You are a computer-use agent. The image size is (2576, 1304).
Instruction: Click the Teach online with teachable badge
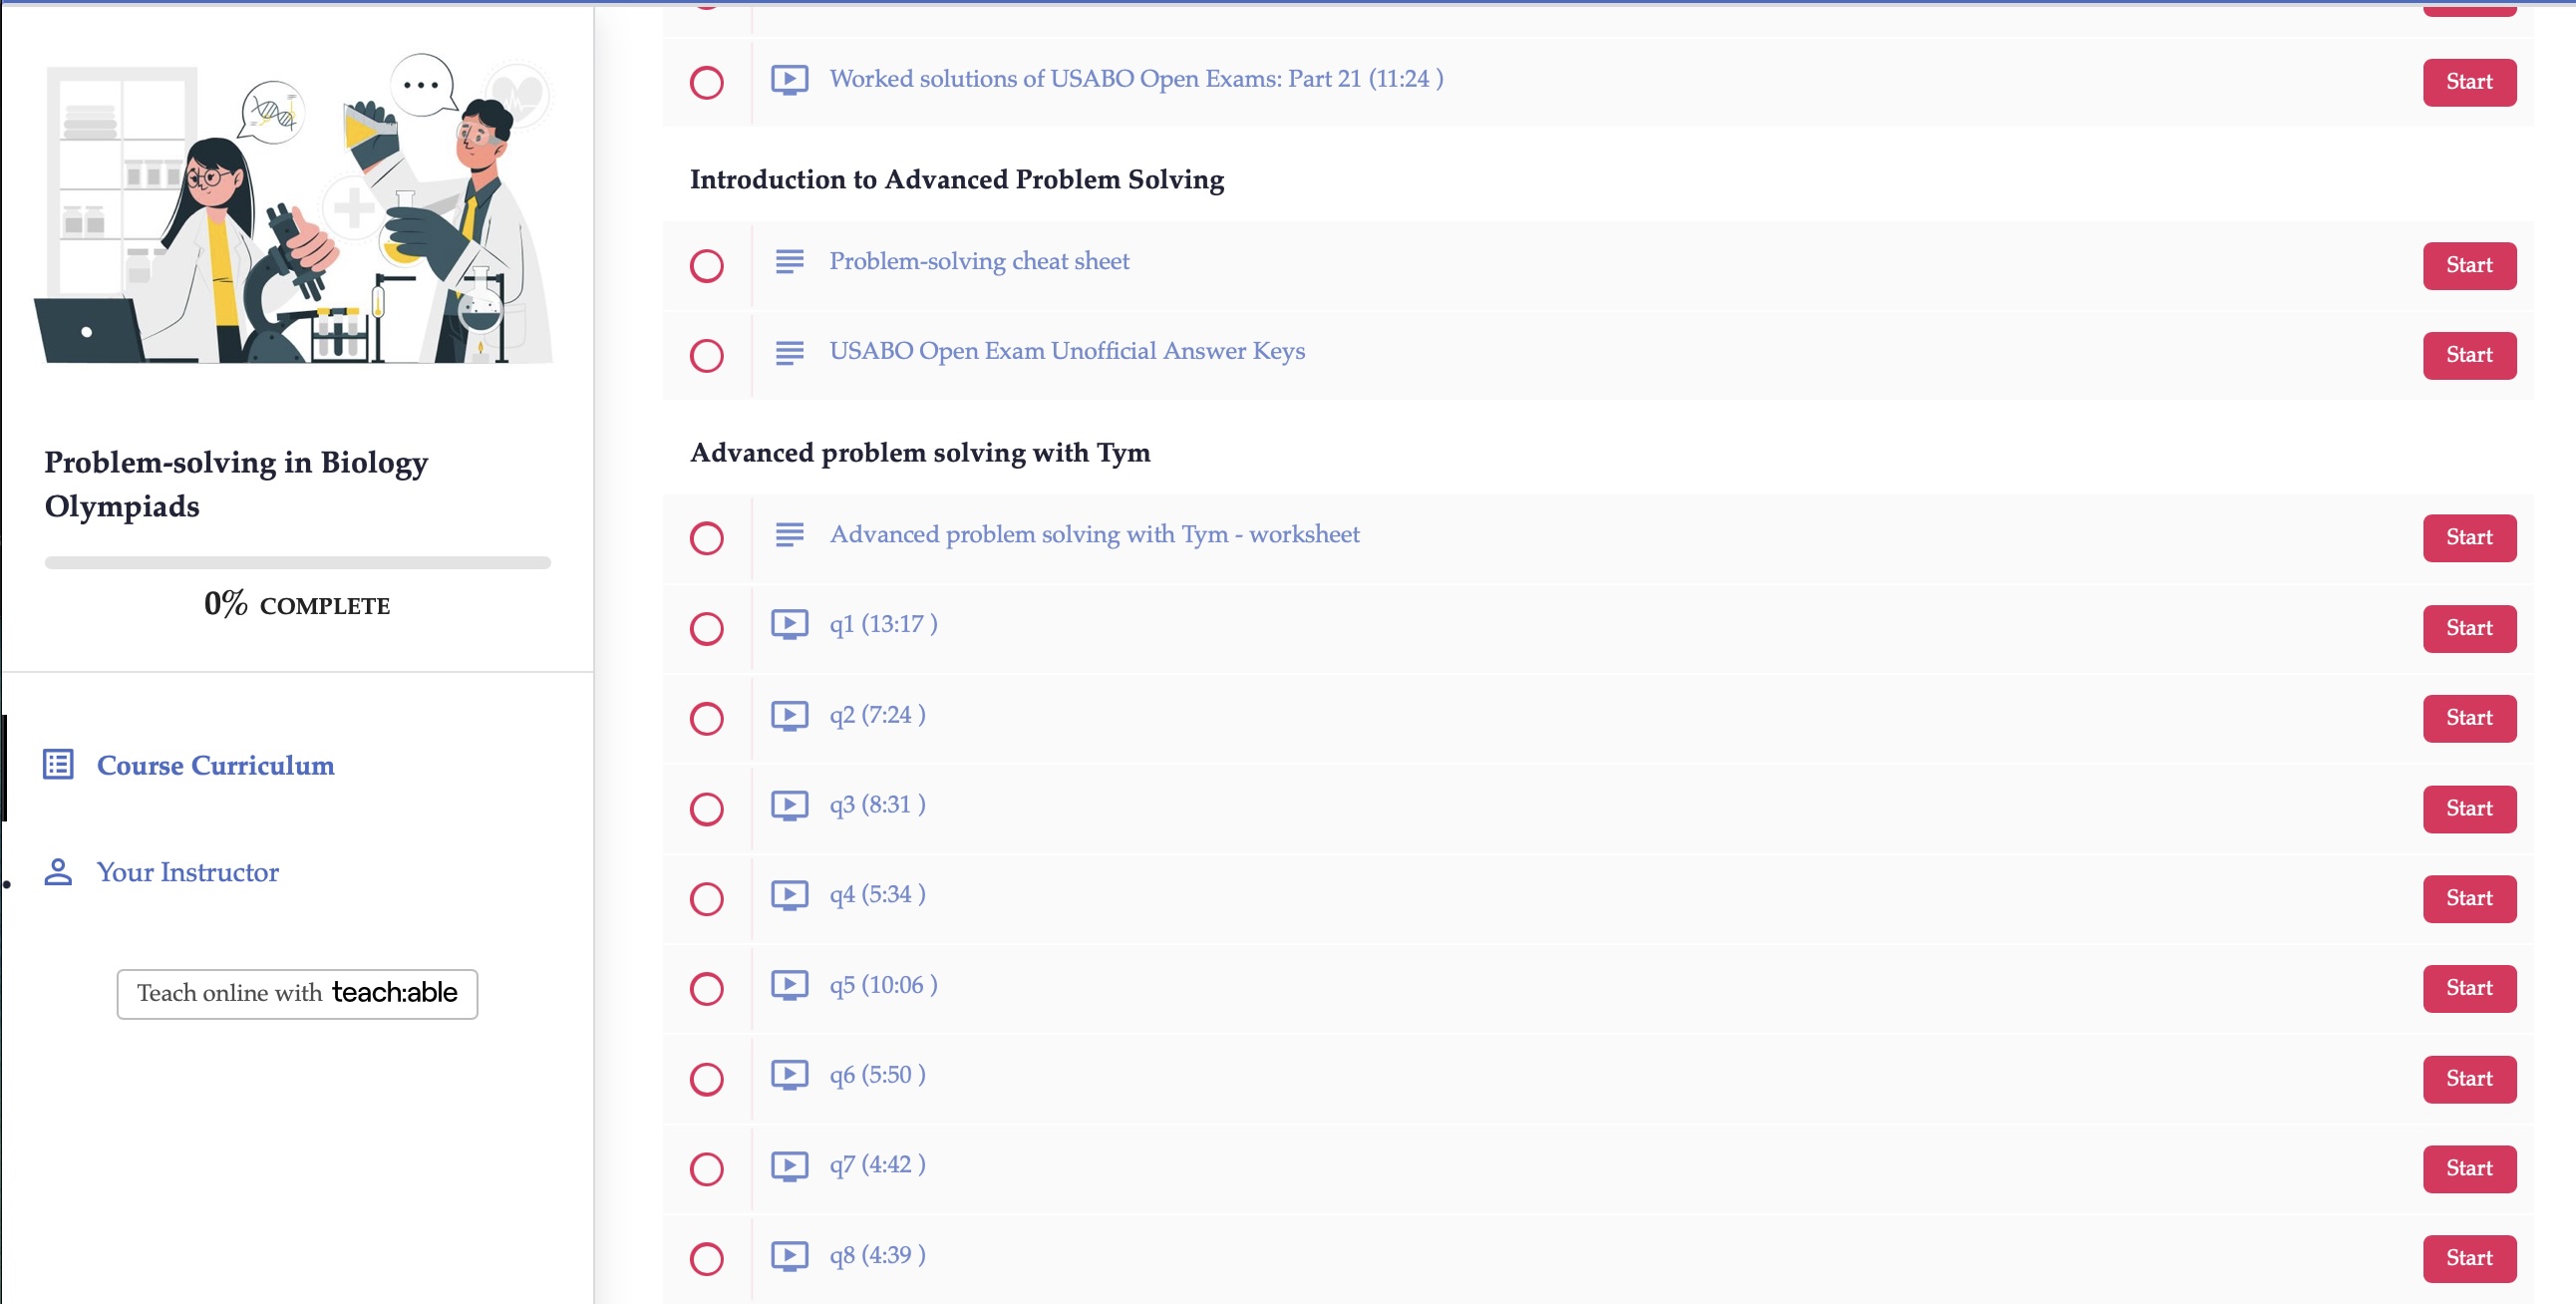[x=297, y=994]
